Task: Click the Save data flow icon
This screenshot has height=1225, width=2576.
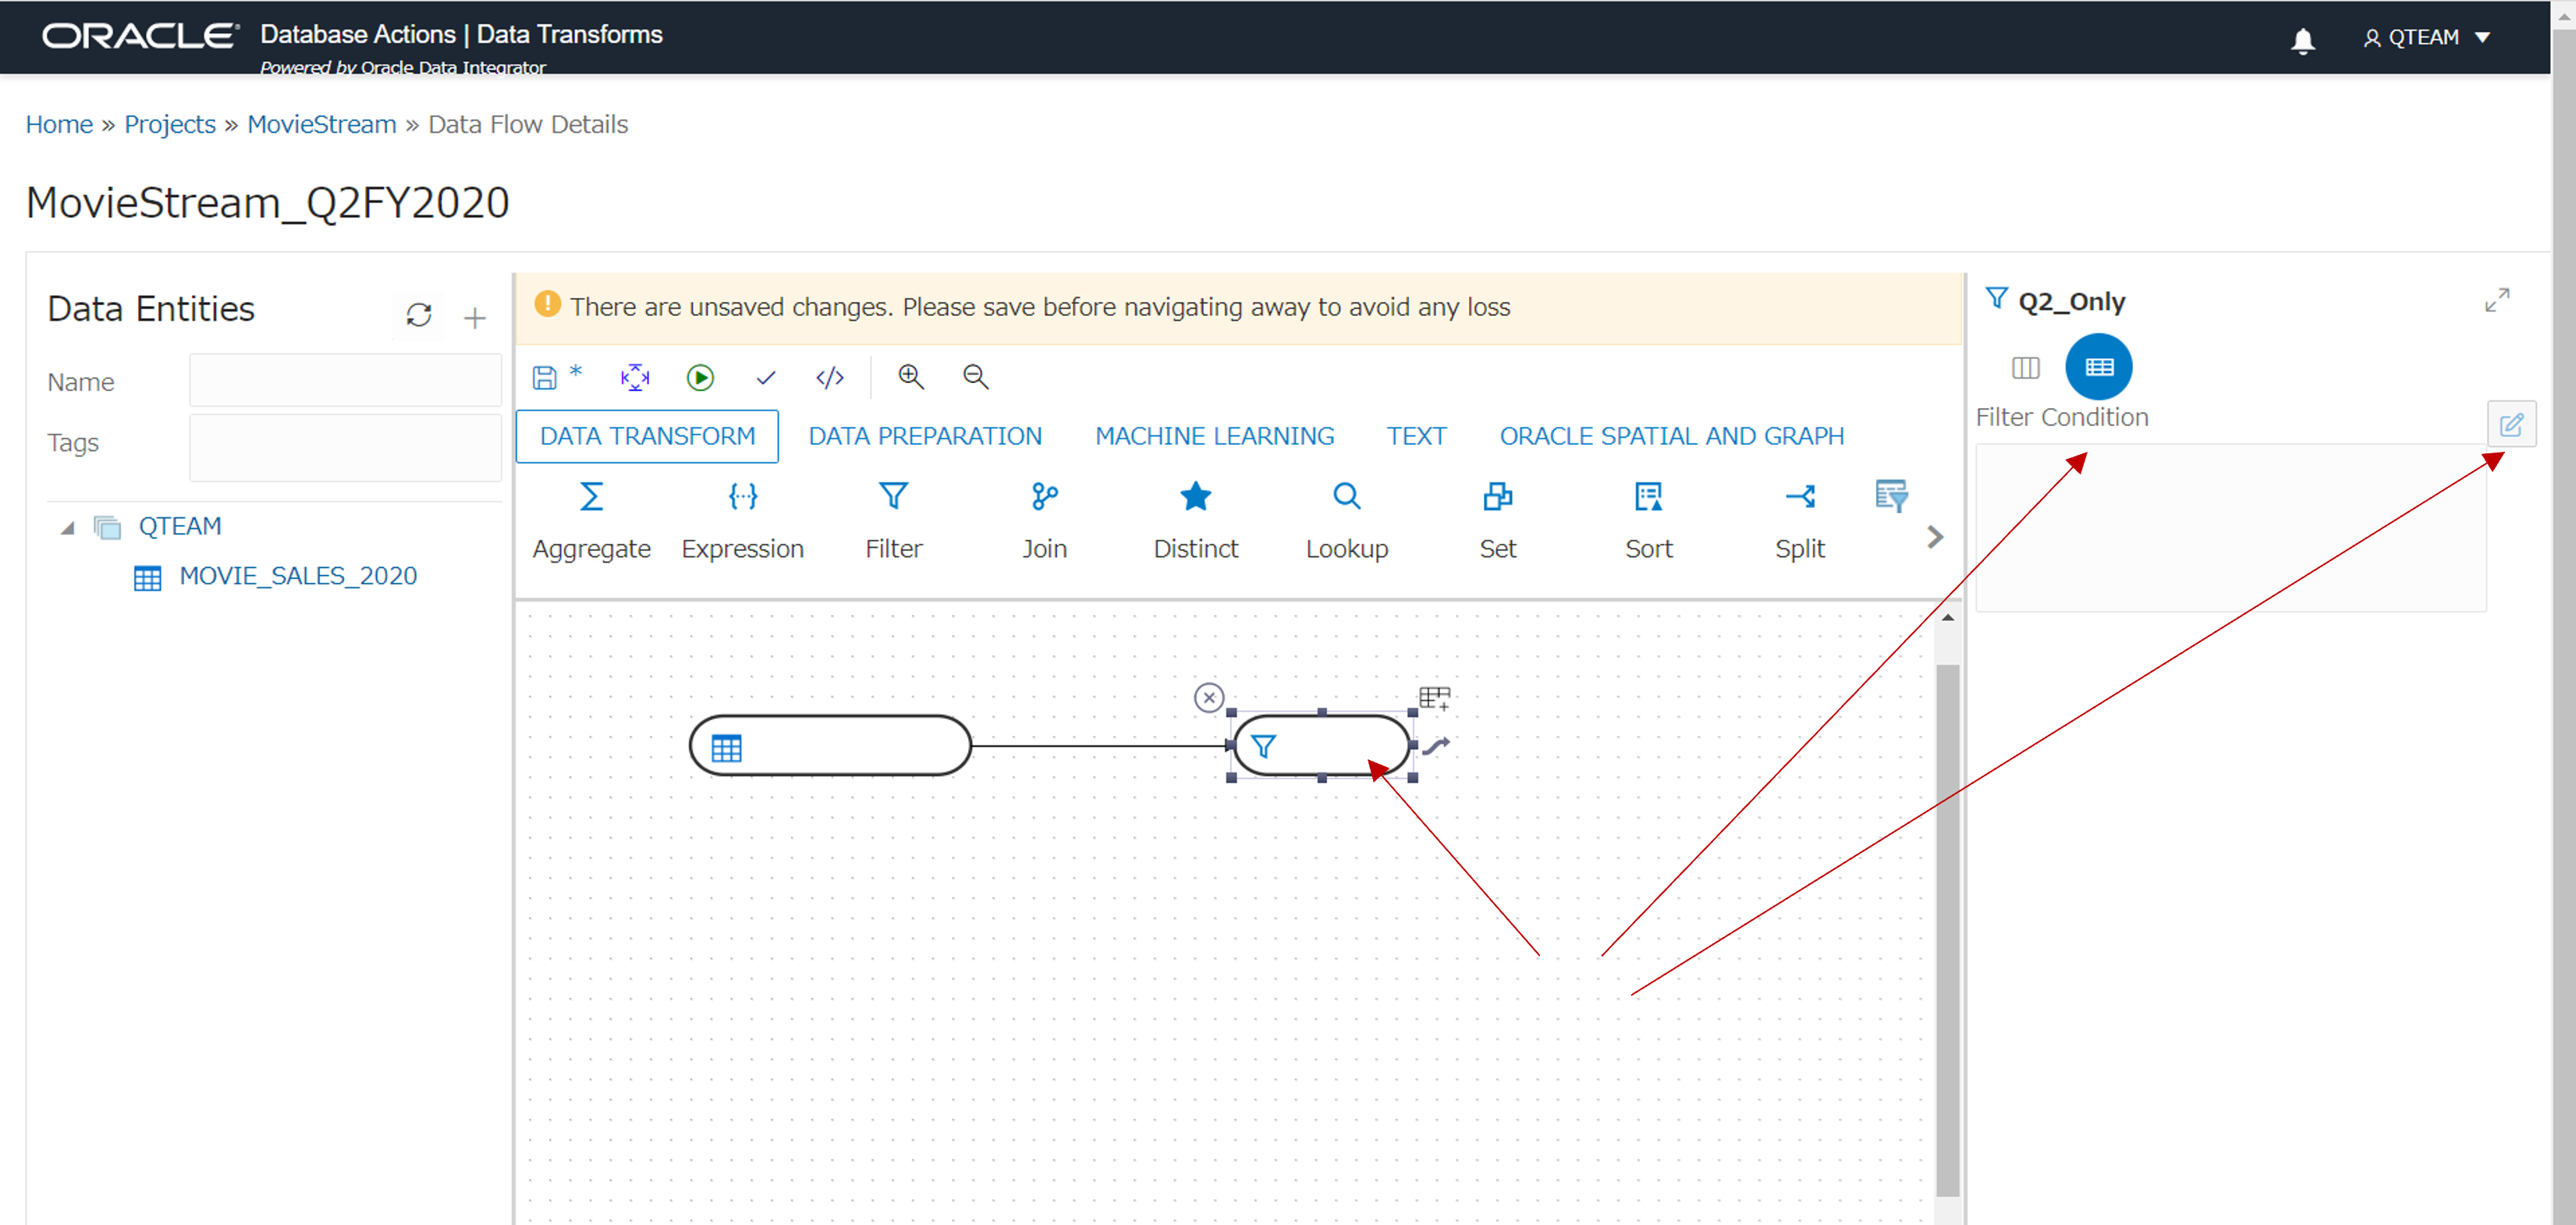Action: tap(544, 377)
